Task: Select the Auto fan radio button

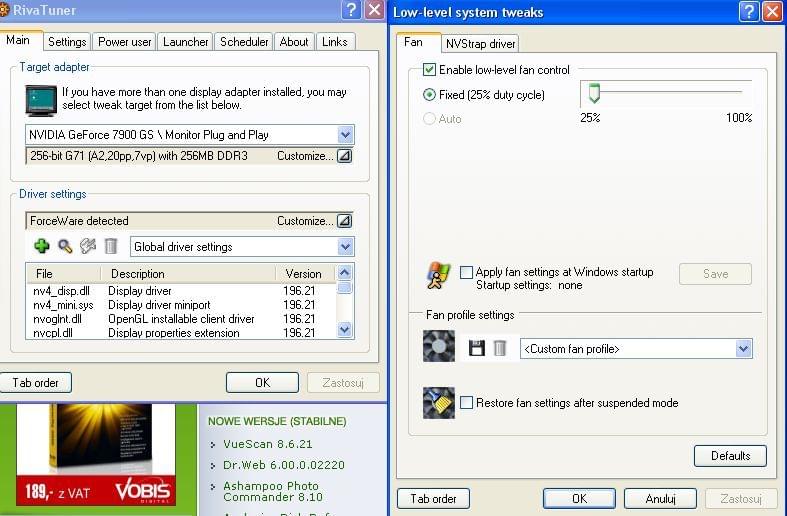Action: click(429, 118)
